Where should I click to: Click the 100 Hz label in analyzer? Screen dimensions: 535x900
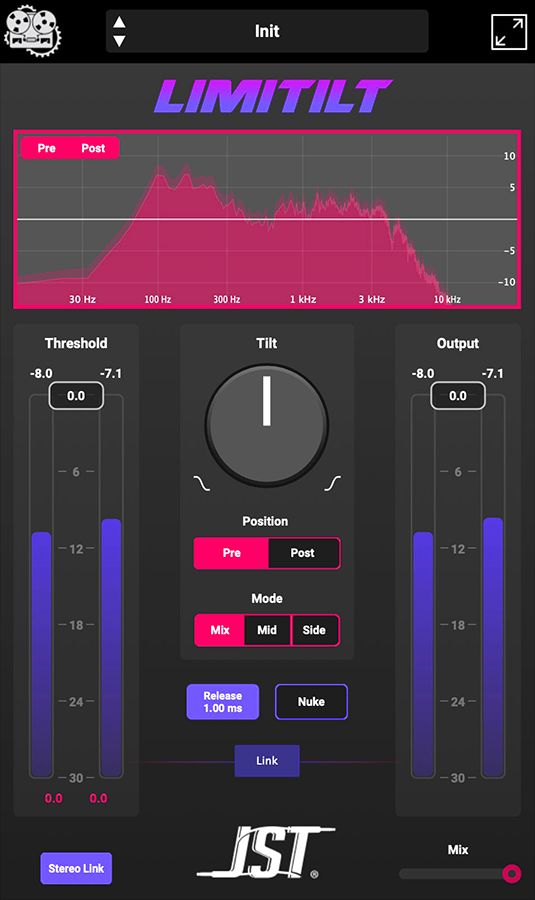[x=158, y=299]
